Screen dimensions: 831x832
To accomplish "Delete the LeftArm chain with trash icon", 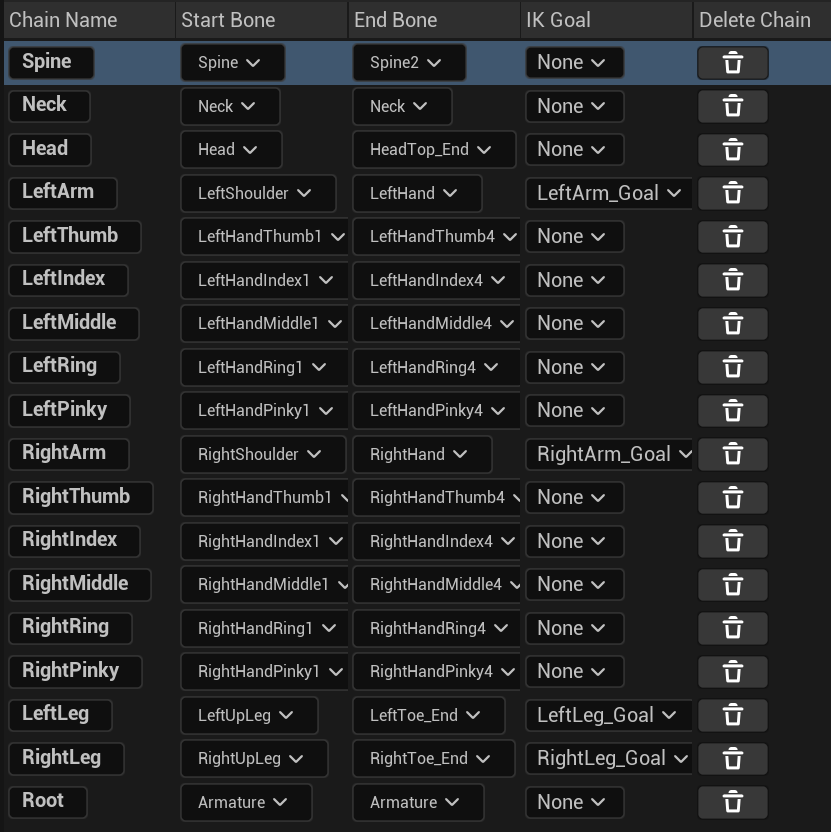I will (732, 193).
